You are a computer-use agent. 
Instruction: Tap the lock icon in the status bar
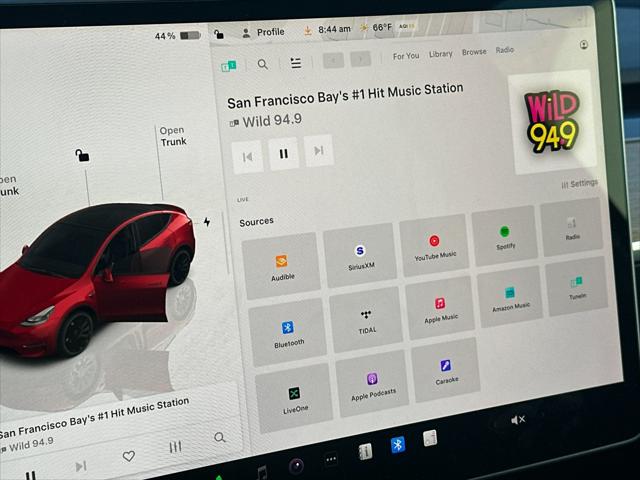click(219, 34)
